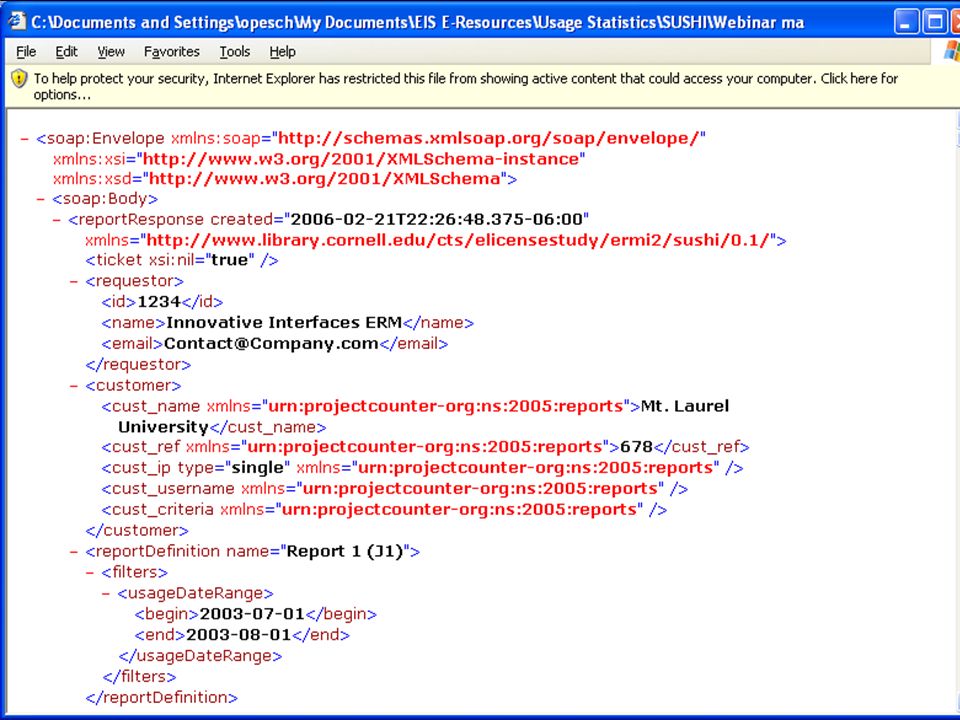Open the File menu
The image size is (960, 720).
pos(26,52)
